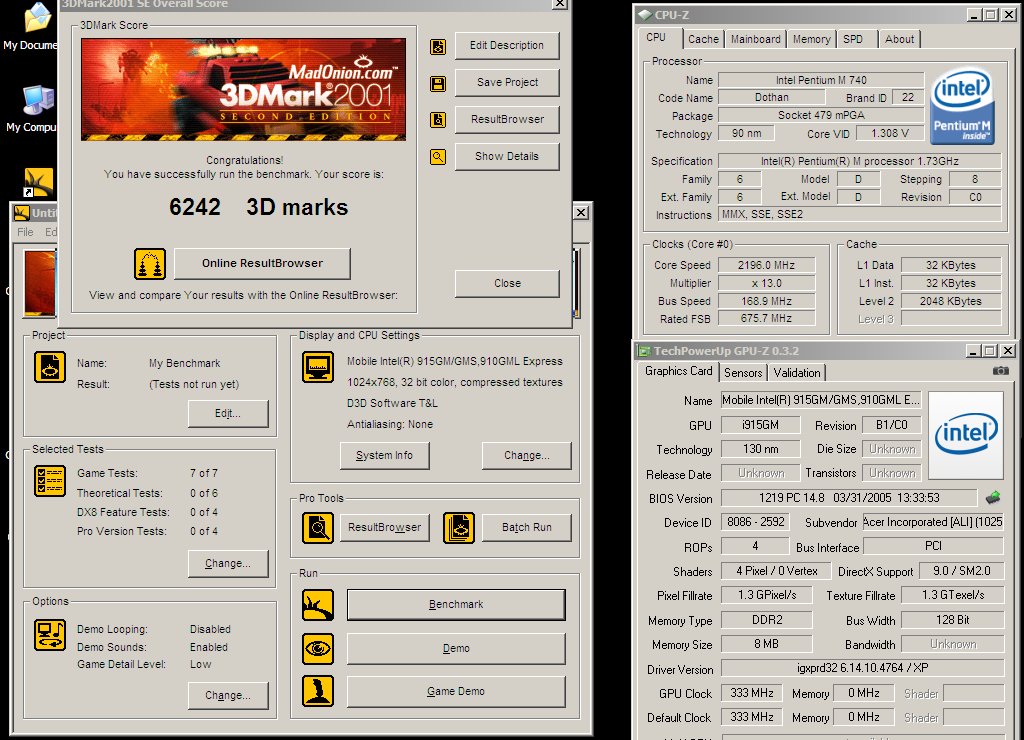Open the About tab in CPU-Z
The width and height of the screenshot is (1024, 740).
pyautogui.click(x=899, y=39)
